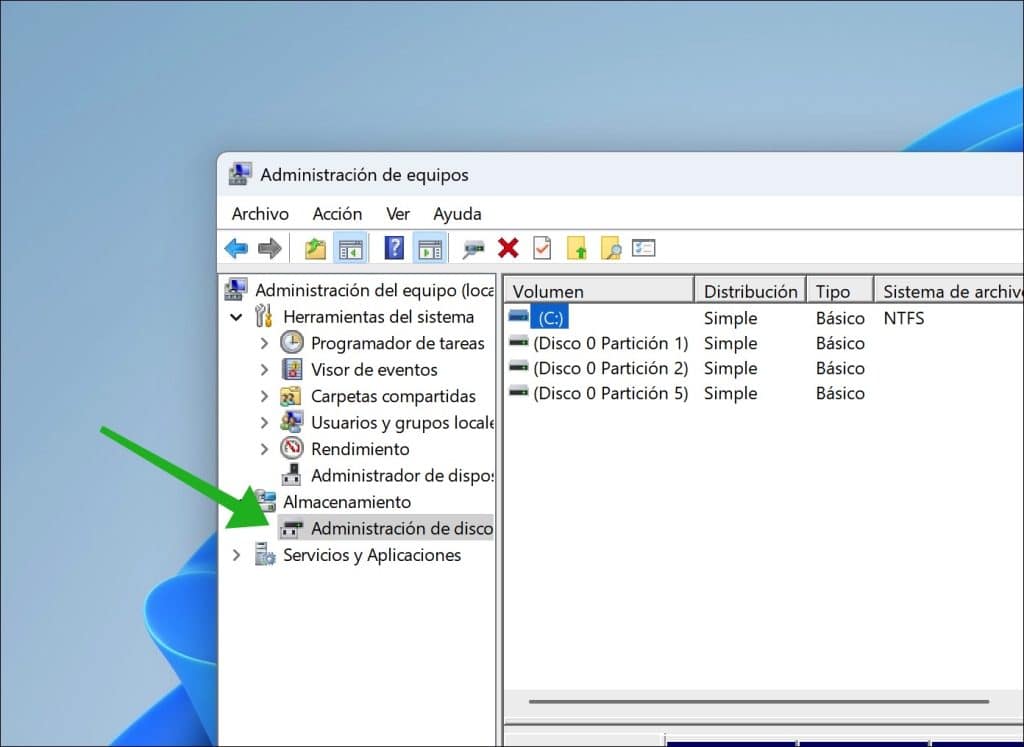Click the Administración de discos drive icon

(291, 528)
